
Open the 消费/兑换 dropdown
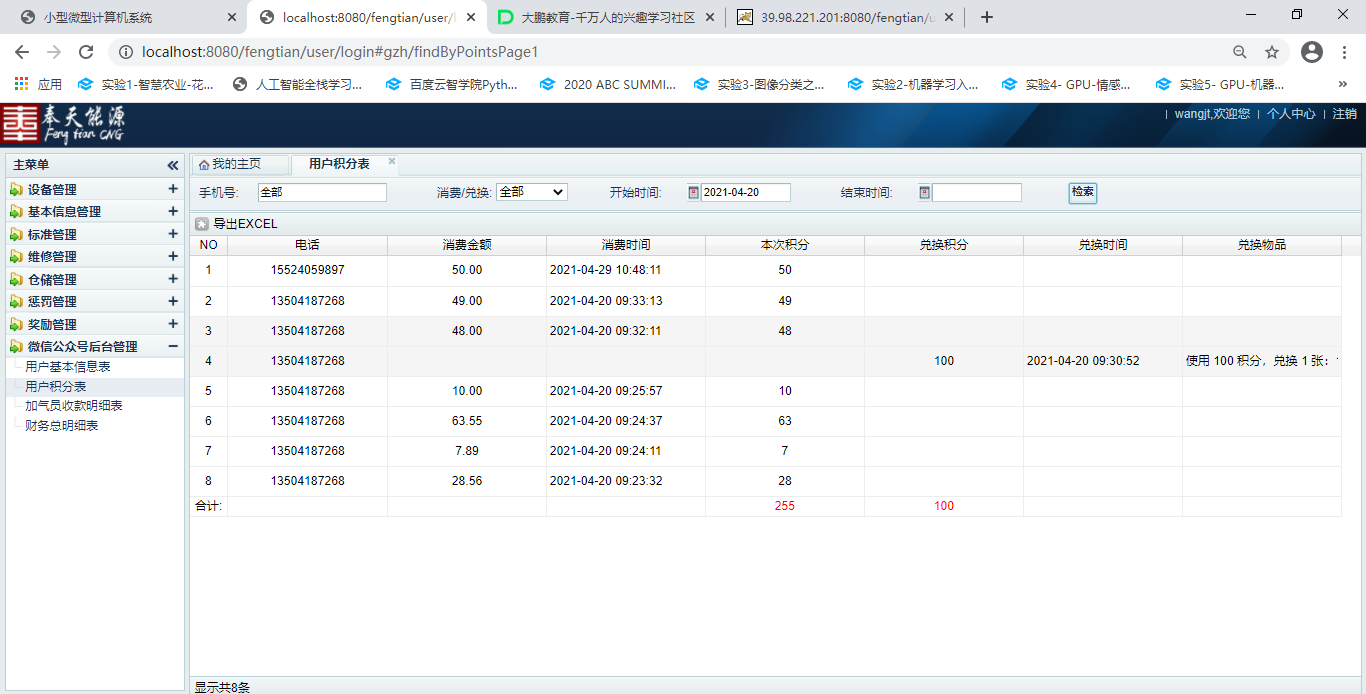click(x=532, y=192)
